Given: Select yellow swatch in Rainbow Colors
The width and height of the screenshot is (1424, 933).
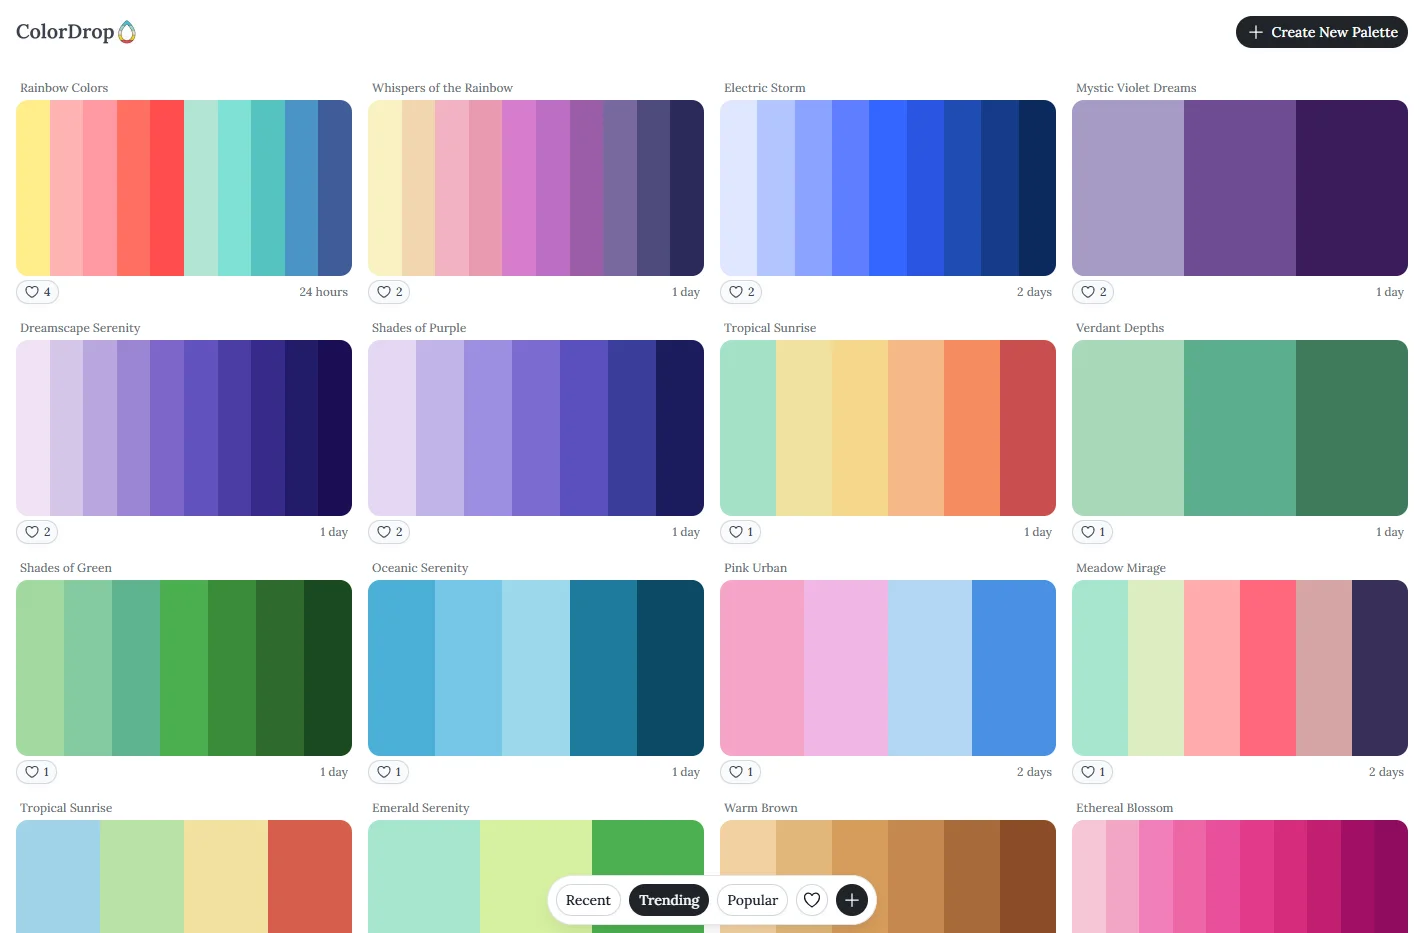Looking at the screenshot, I should (x=33, y=188).
